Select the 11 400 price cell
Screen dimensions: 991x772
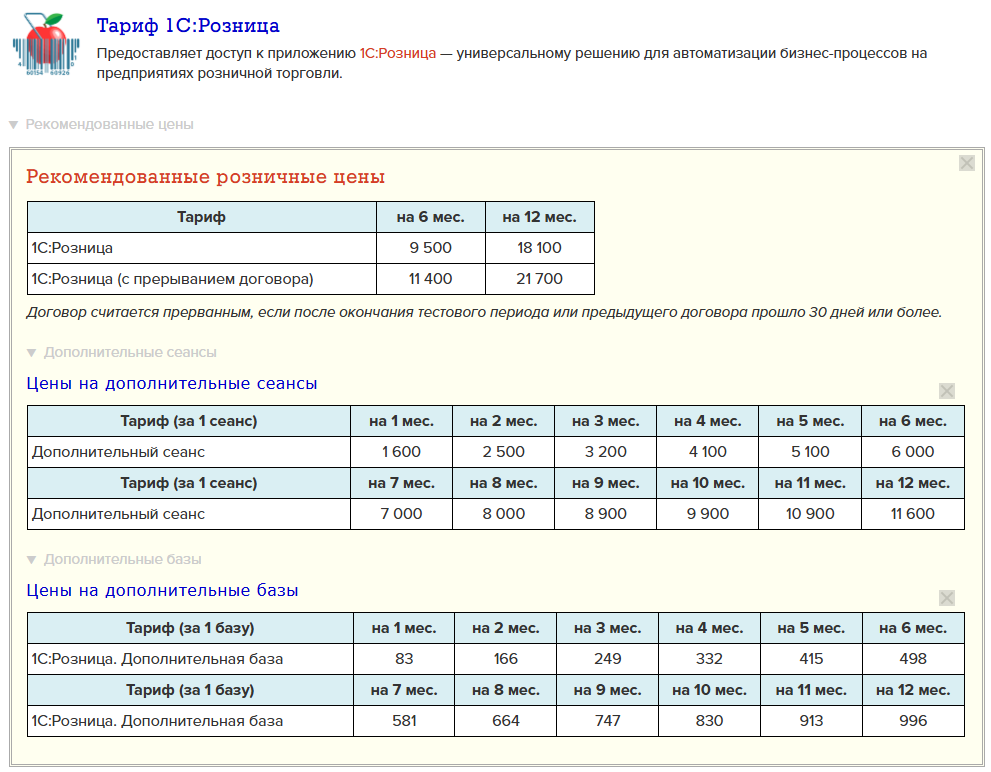(430, 279)
